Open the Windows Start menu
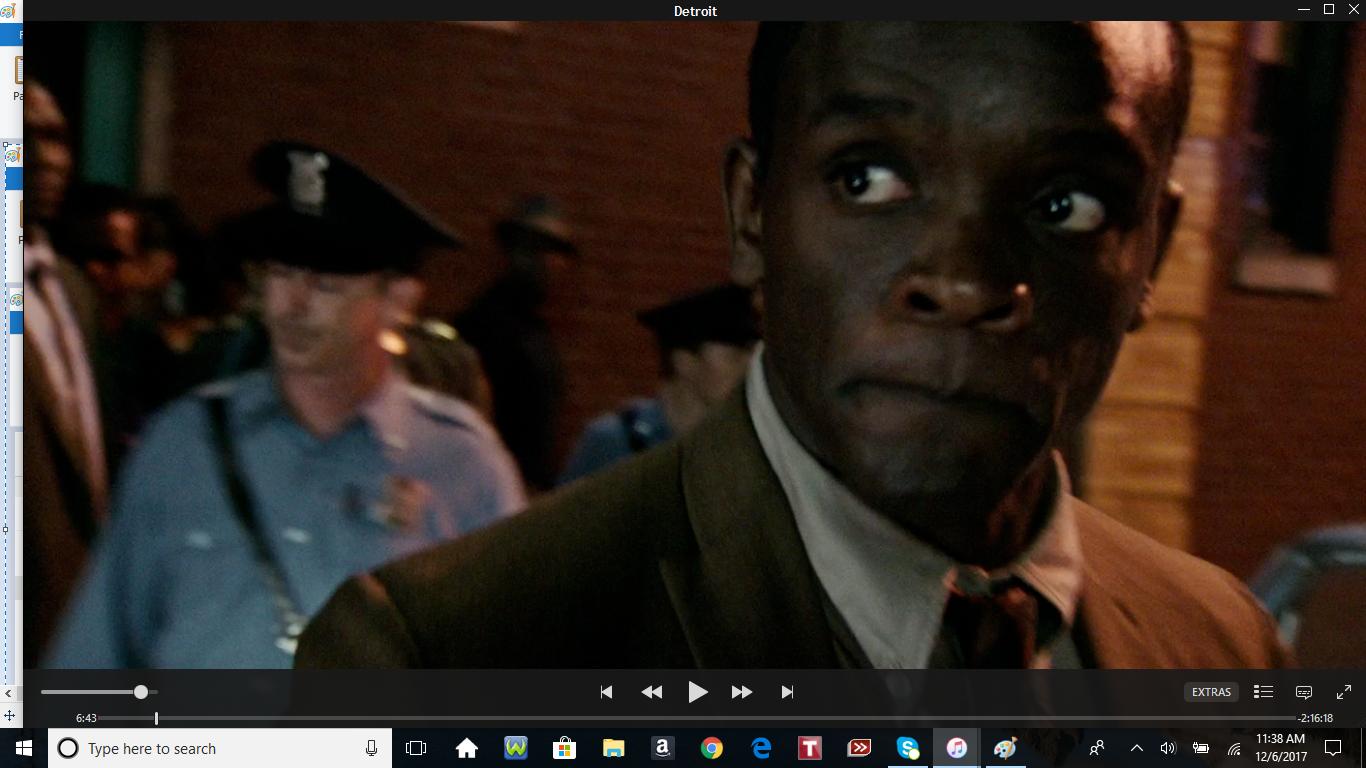Screen dimensions: 1366x768 point(24,748)
